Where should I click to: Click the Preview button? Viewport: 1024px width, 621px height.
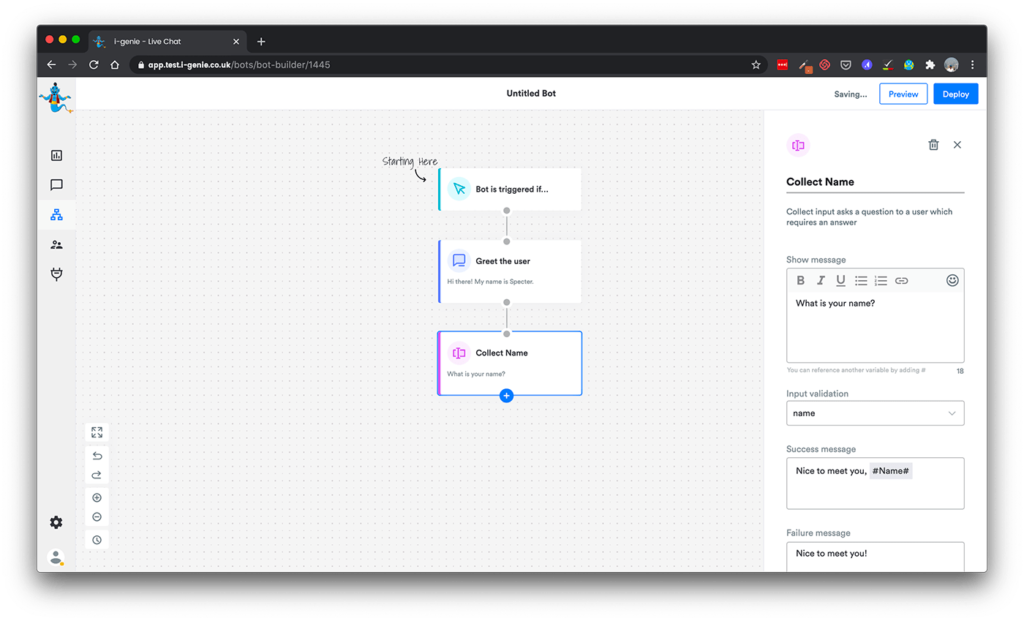903,94
